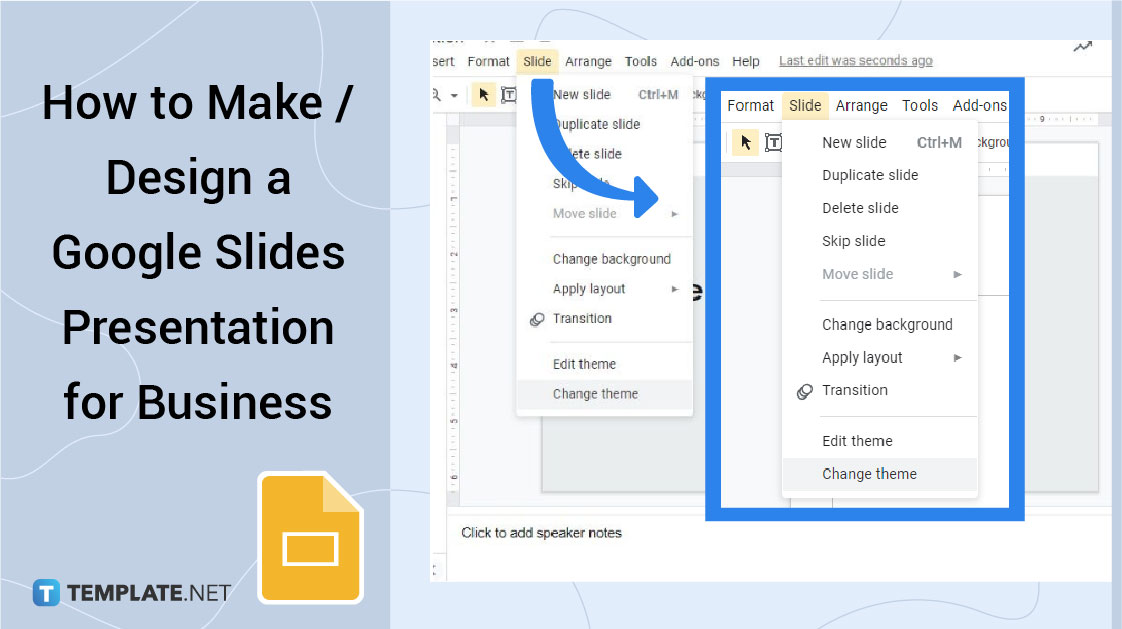The height and width of the screenshot is (629, 1122).
Task: Select the cursor tool in the smaller screenshot toolbar
Action: pos(484,94)
